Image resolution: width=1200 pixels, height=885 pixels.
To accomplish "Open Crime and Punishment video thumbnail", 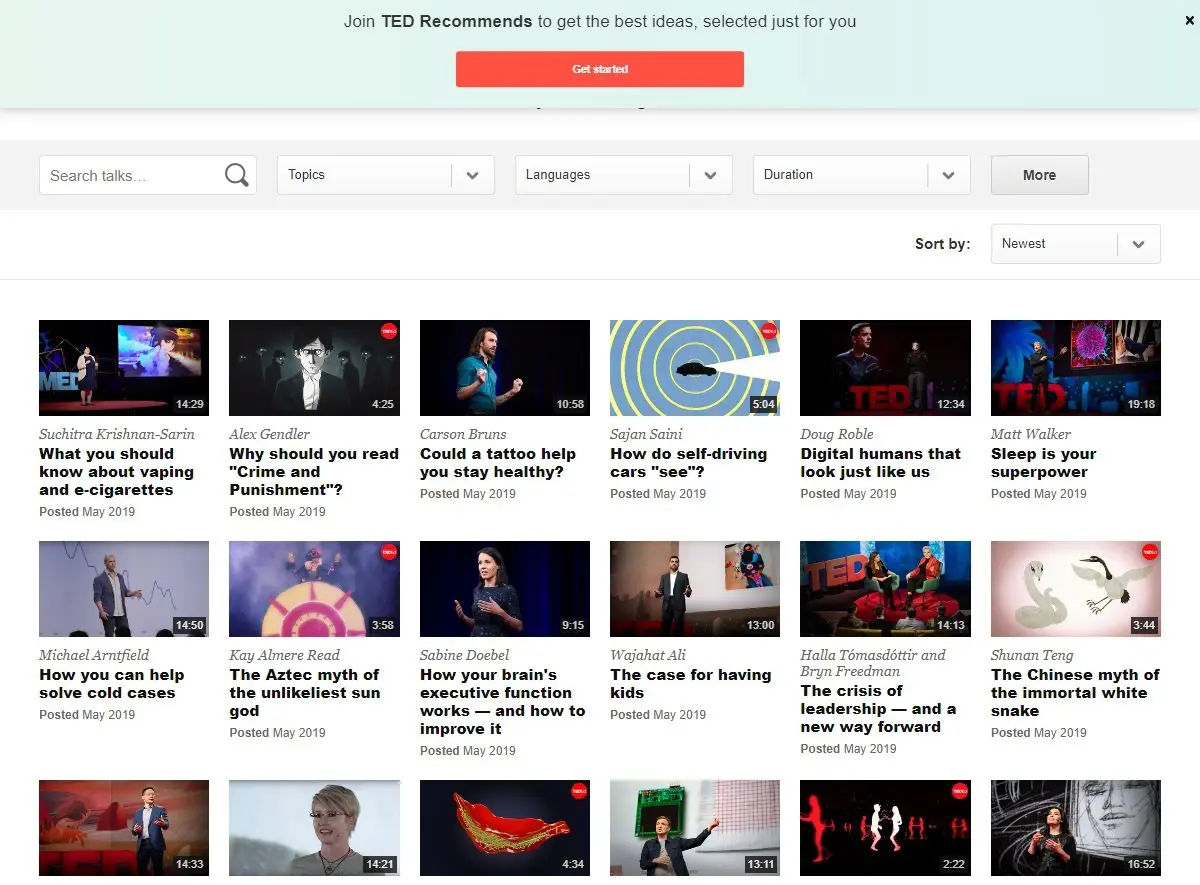I will pos(314,367).
